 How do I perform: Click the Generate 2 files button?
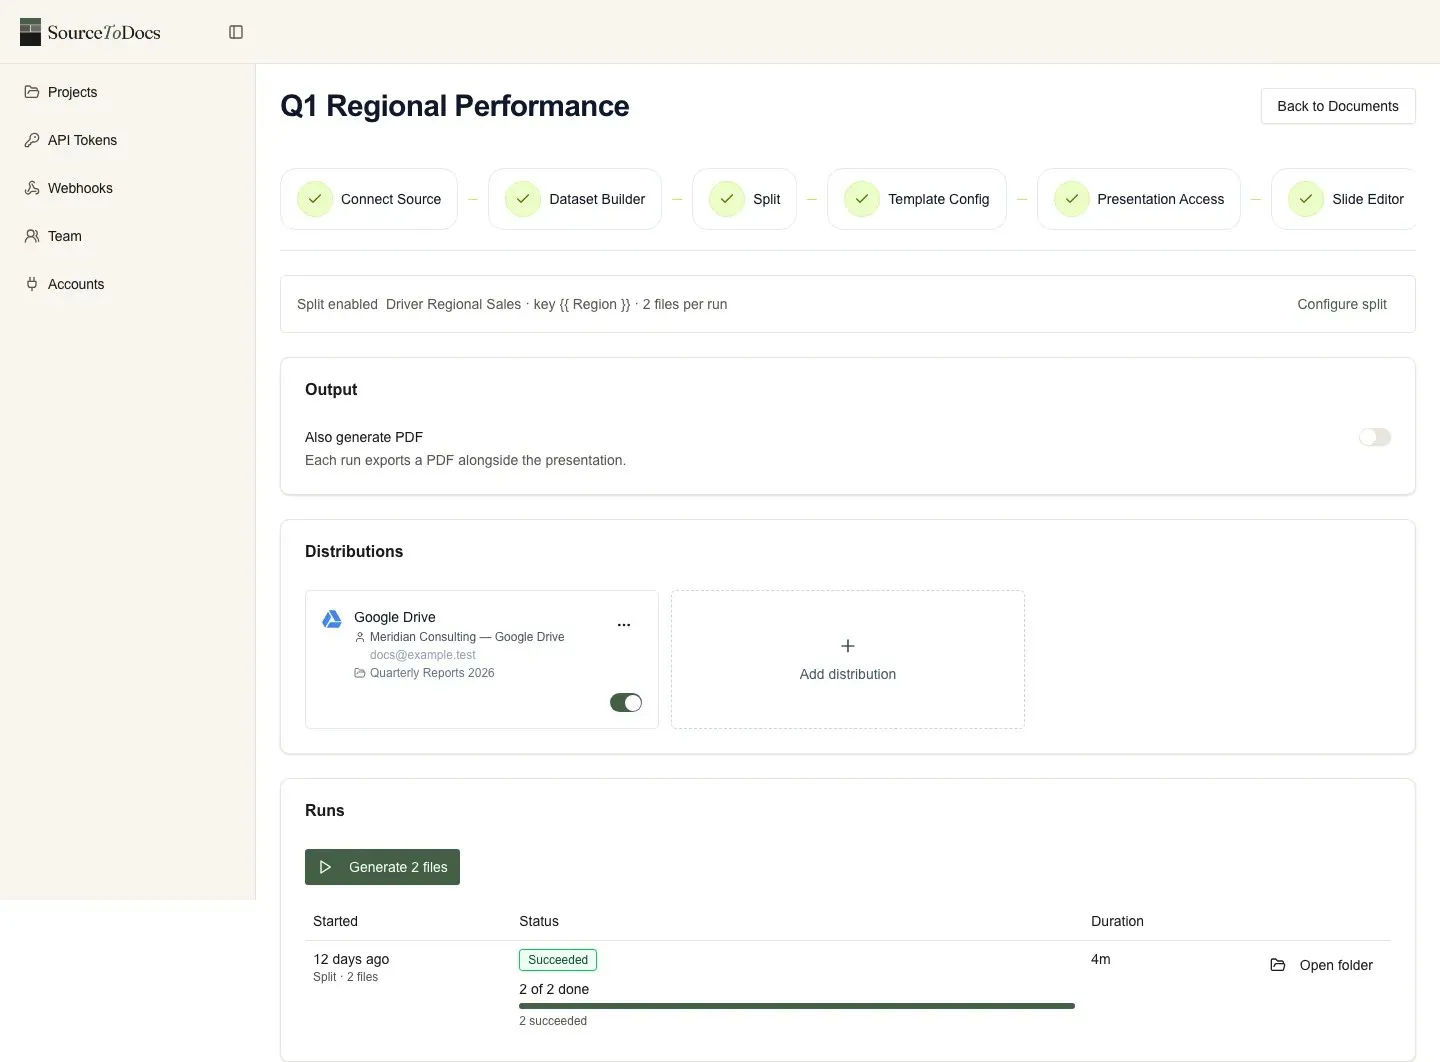(x=382, y=867)
